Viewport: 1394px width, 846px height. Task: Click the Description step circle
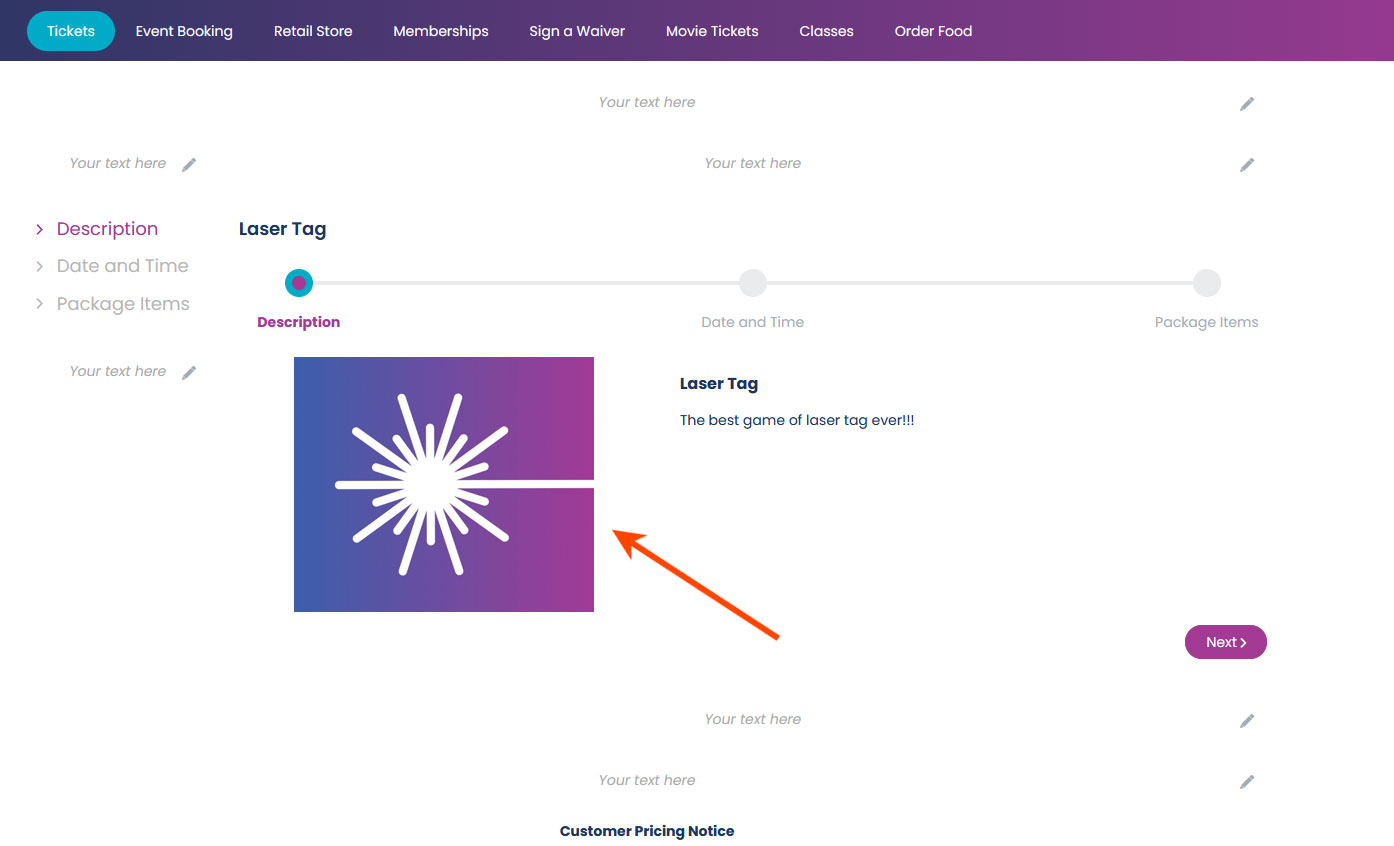pyautogui.click(x=299, y=283)
